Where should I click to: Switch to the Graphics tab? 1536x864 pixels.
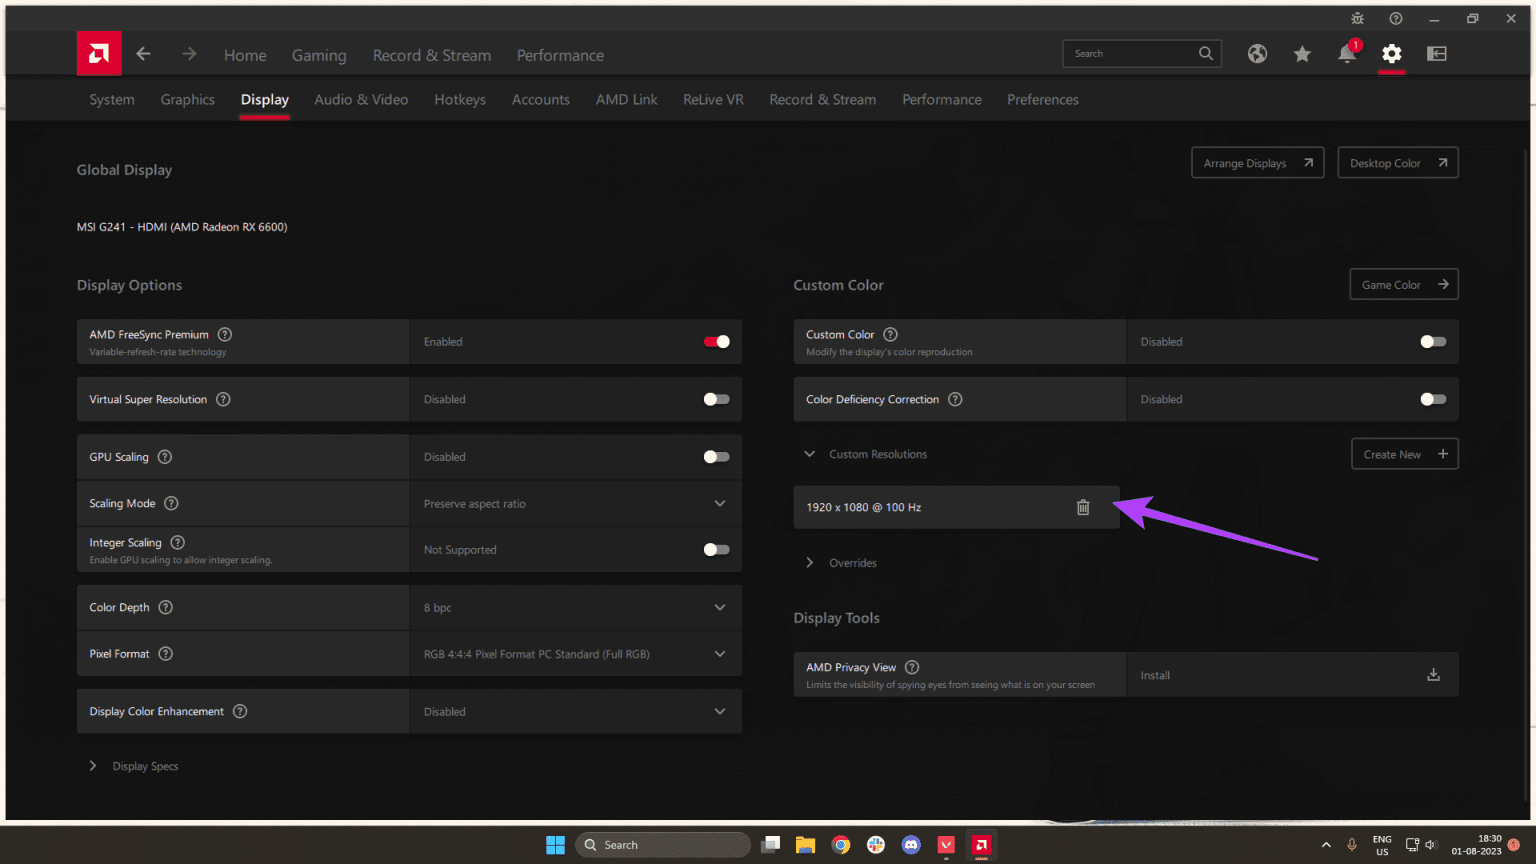pos(187,99)
